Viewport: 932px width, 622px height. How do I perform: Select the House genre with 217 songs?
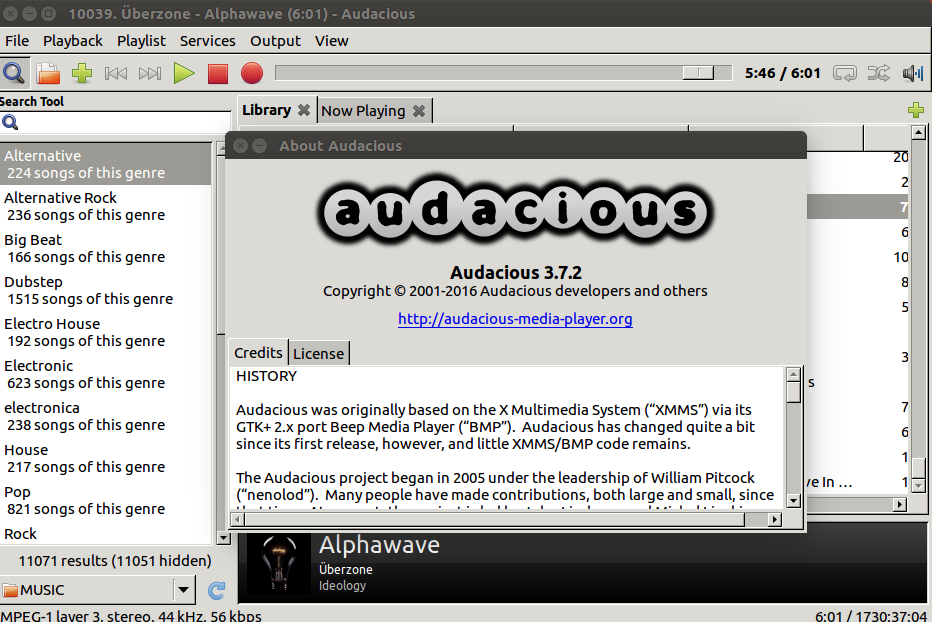tap(105, 458)
